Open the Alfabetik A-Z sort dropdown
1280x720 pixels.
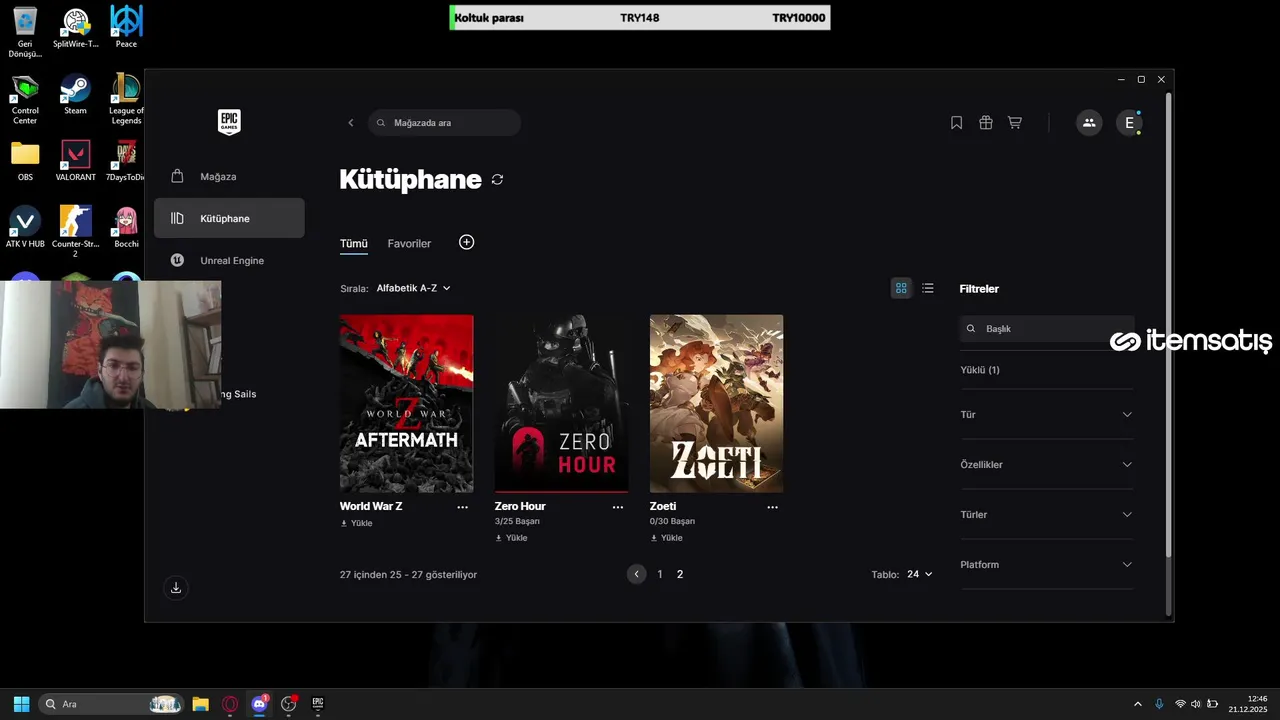pos(413,288)
